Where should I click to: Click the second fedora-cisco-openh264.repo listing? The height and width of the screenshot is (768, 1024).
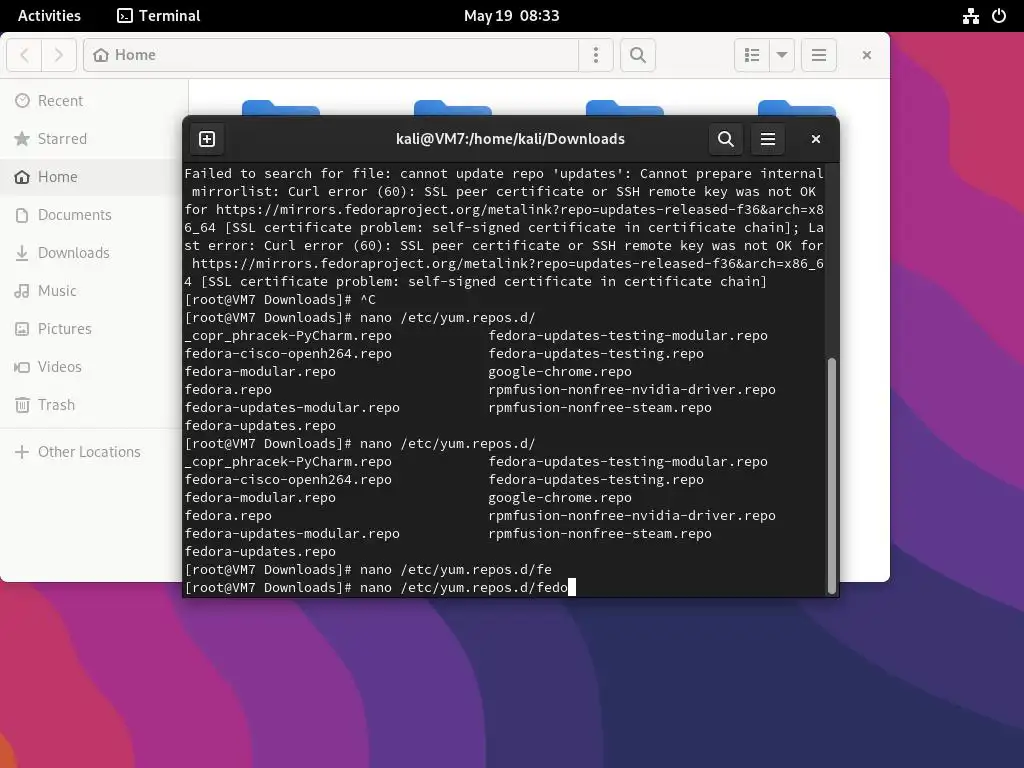coord(288,480)
